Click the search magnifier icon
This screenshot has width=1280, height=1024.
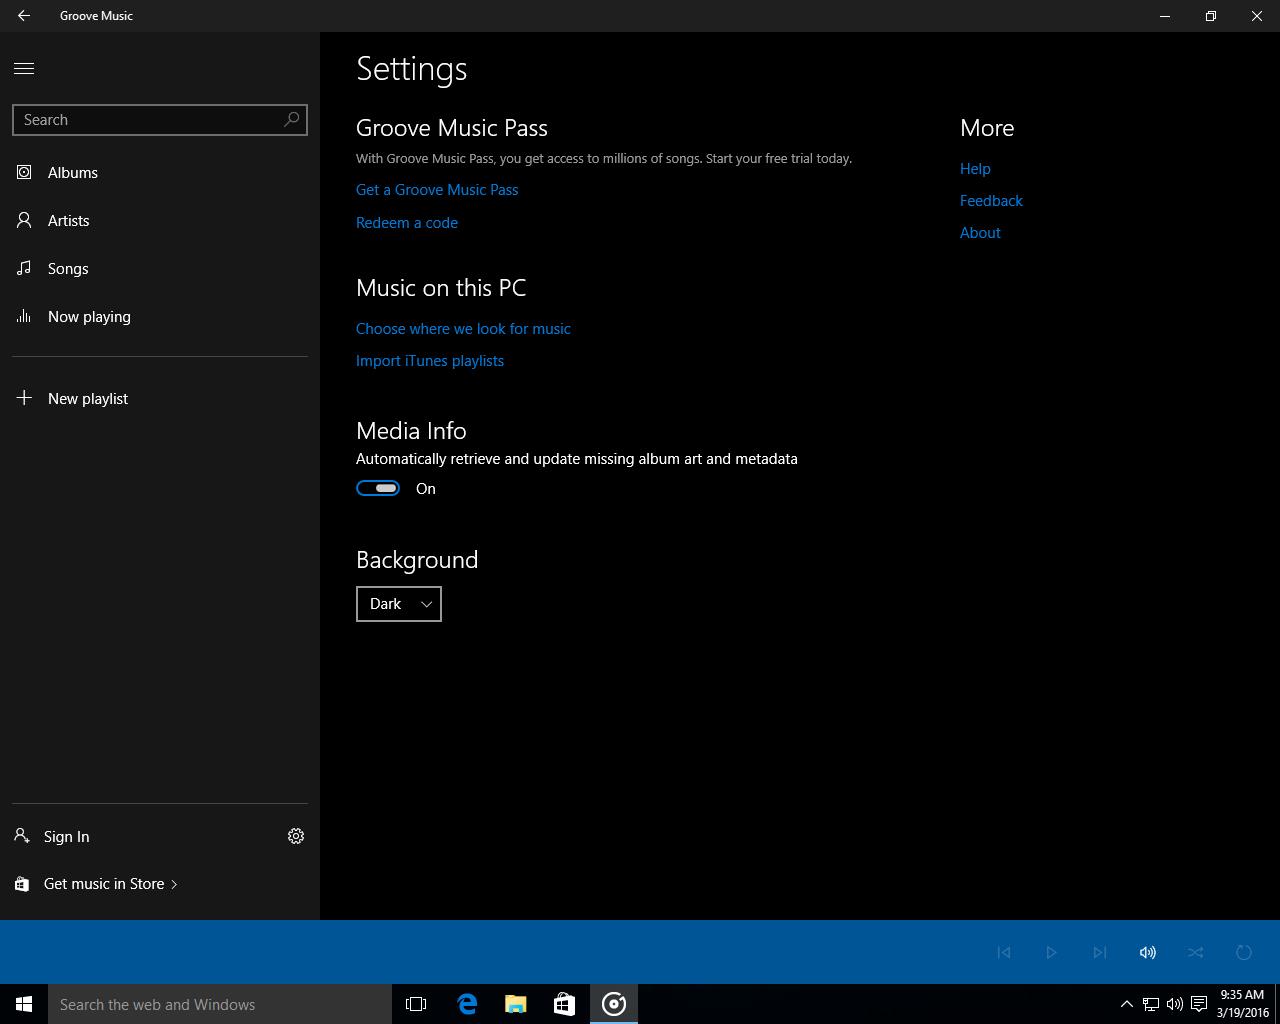tap(292, 119)
